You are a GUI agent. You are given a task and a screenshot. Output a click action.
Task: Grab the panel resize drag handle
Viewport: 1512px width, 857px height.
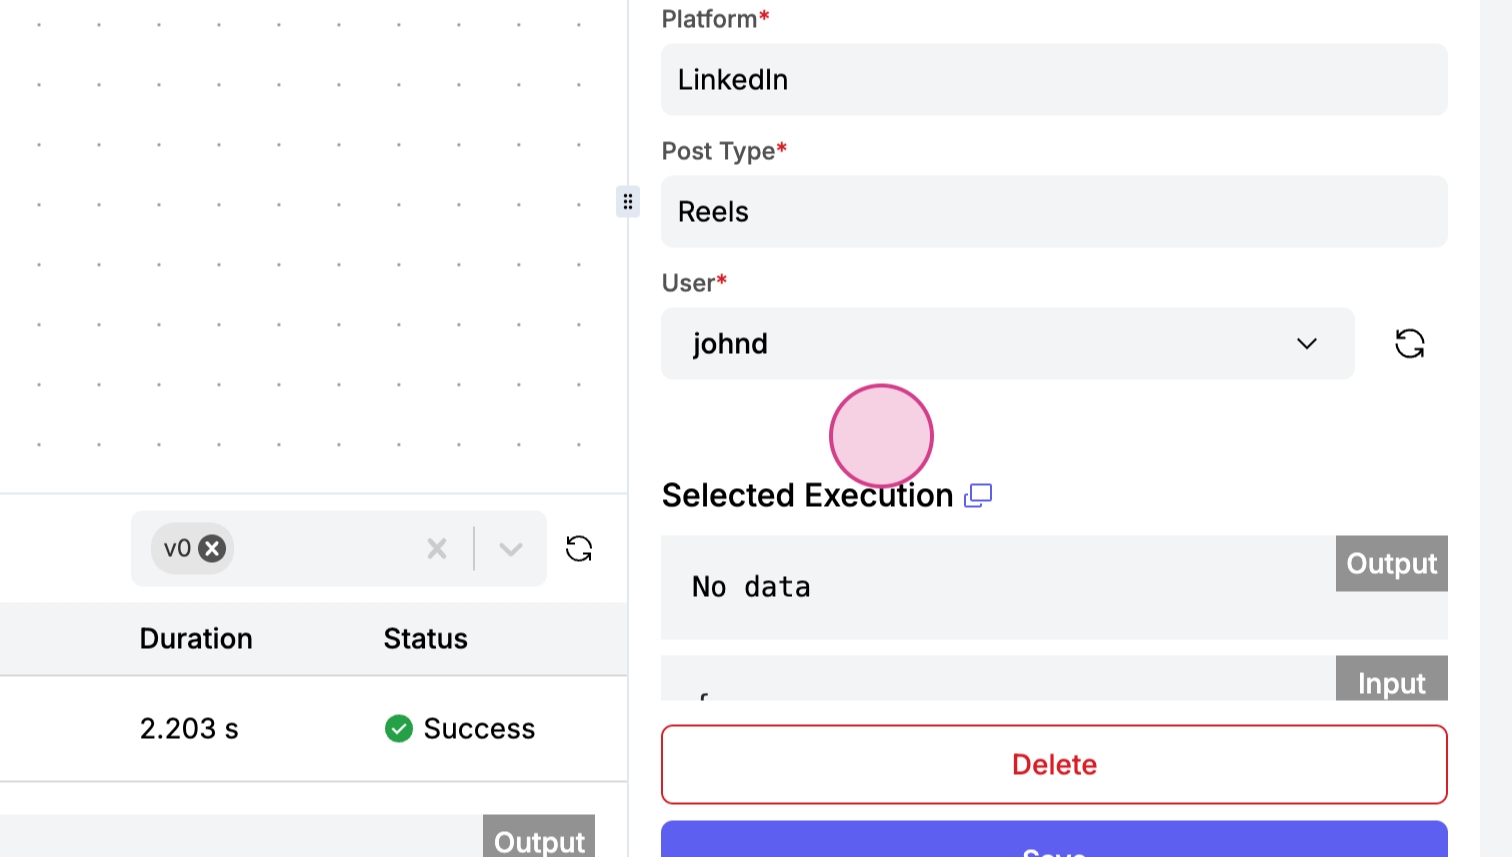(627, 202)
